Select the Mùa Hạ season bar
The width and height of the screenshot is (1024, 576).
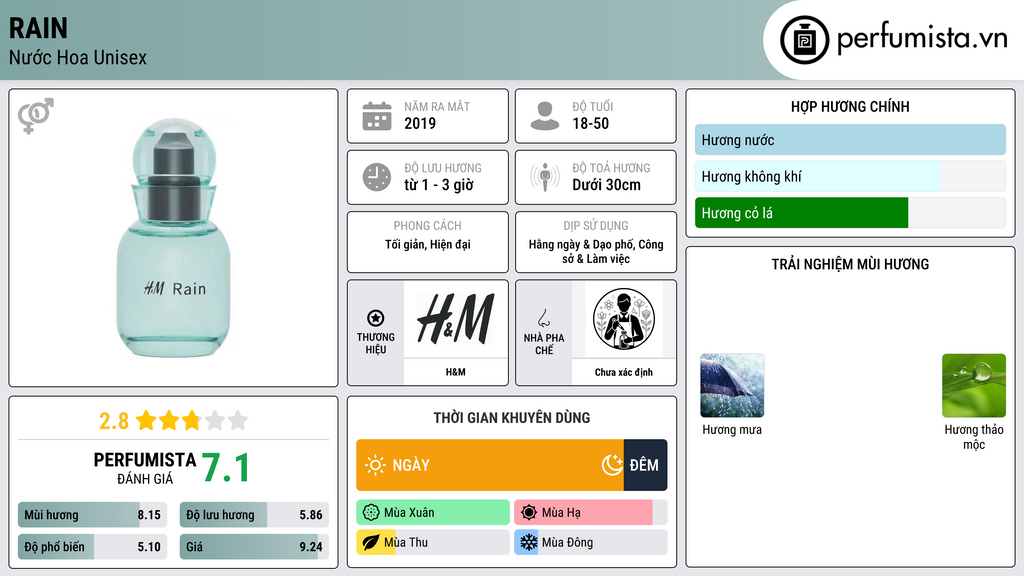pyautogui.click(x=590, y=512)
